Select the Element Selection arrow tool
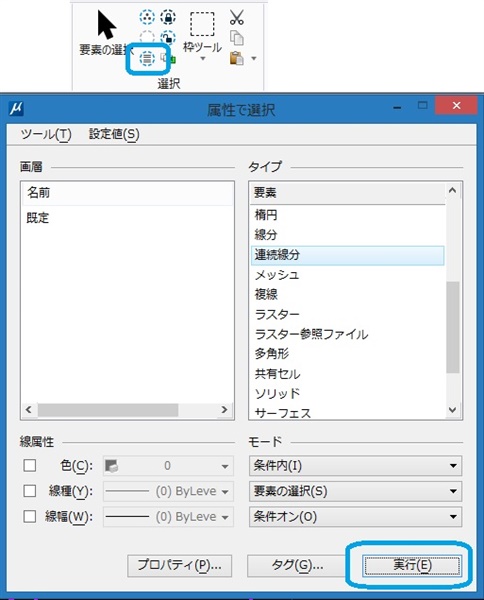Image resolution: width=484 pixels, height=600 pixels. point(106,25)
